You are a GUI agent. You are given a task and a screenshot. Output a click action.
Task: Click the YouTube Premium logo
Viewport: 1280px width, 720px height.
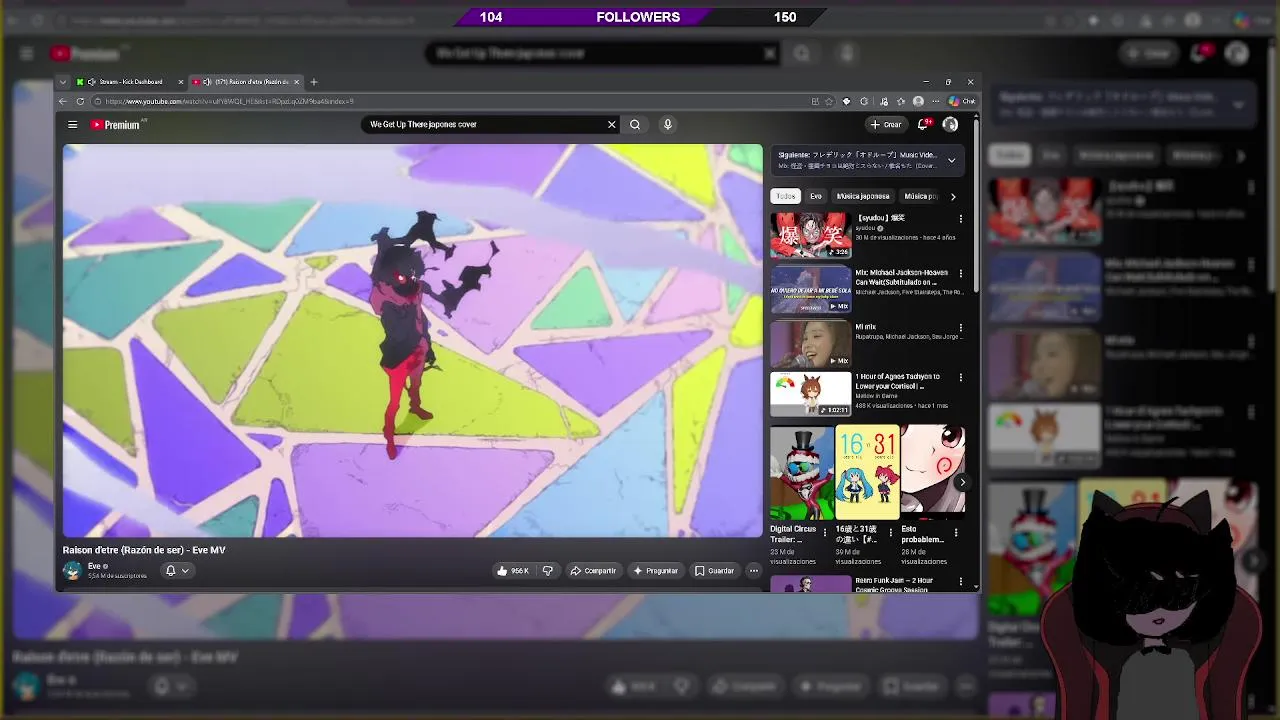click(116, 125)
